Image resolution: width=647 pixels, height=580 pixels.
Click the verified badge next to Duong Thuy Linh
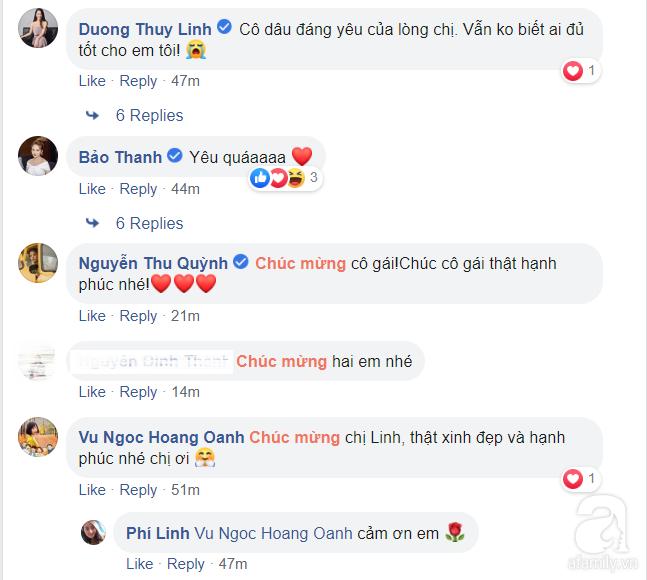(225, 27)
